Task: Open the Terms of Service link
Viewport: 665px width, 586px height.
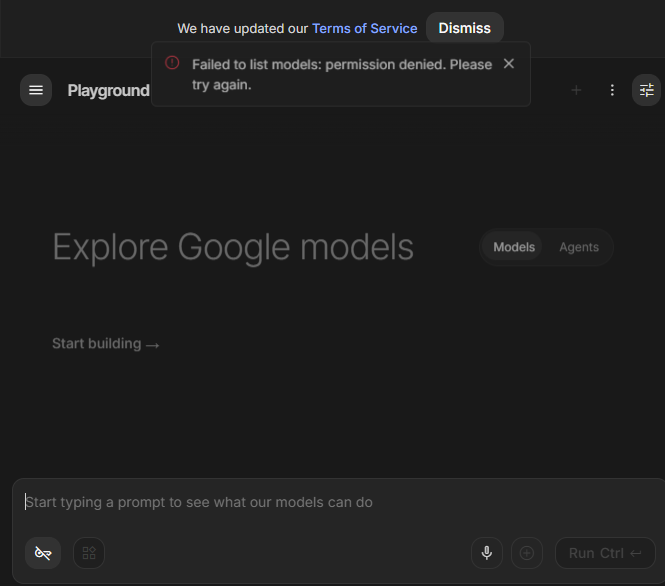Action: [364, 28]
